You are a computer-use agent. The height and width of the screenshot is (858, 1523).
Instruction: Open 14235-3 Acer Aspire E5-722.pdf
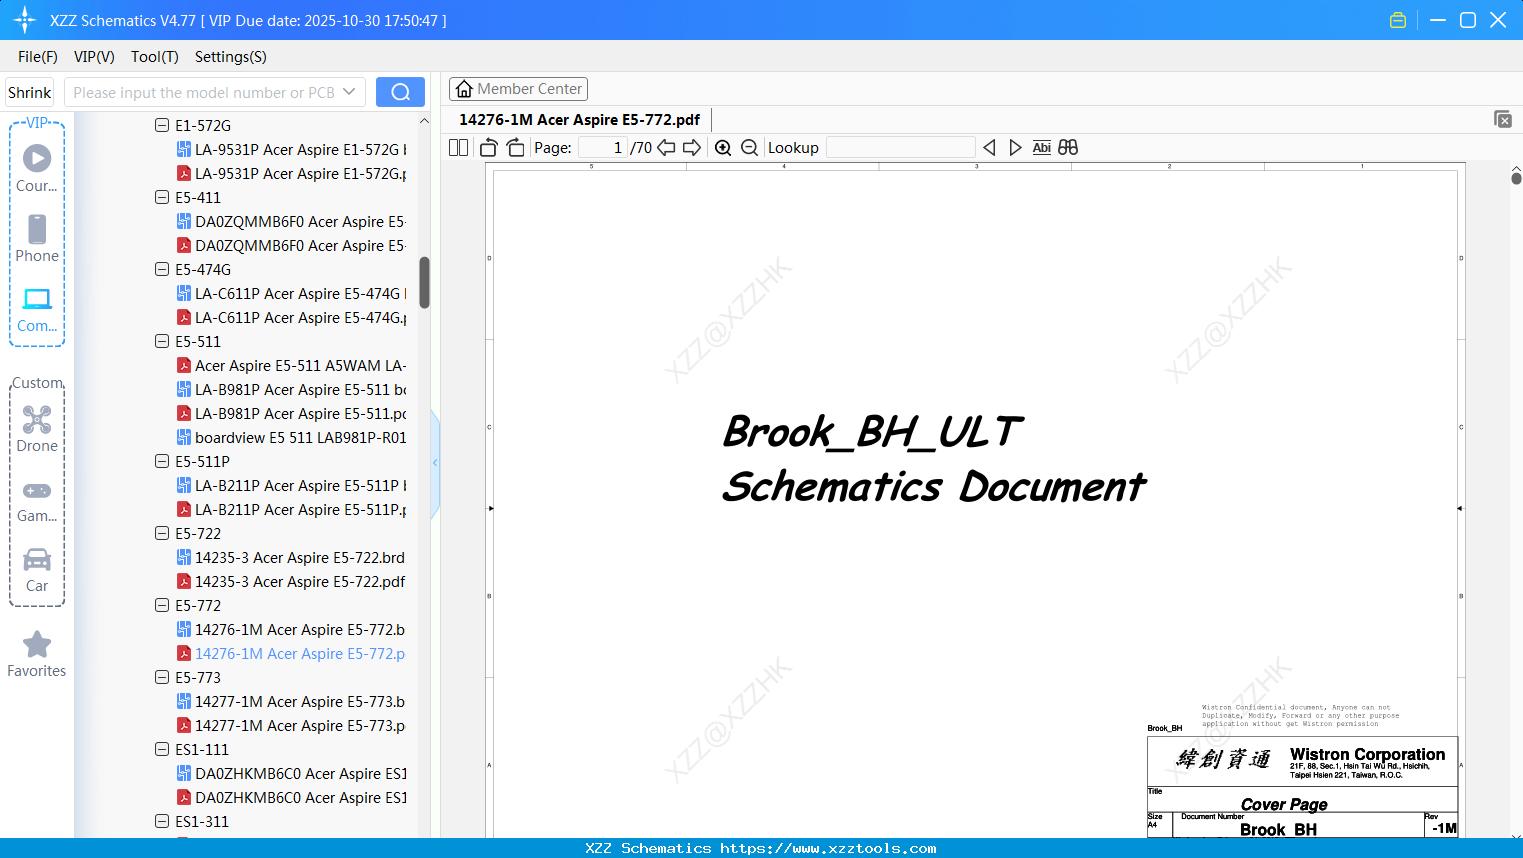291,582
